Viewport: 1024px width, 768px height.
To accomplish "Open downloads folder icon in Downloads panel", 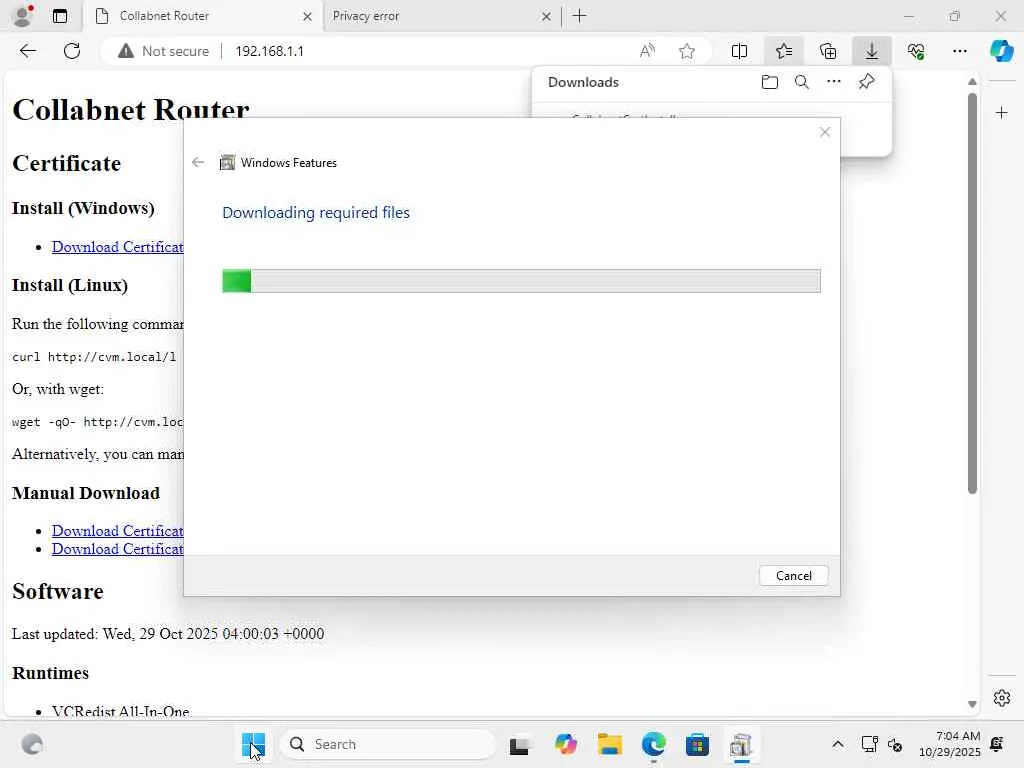I will 770,82.
